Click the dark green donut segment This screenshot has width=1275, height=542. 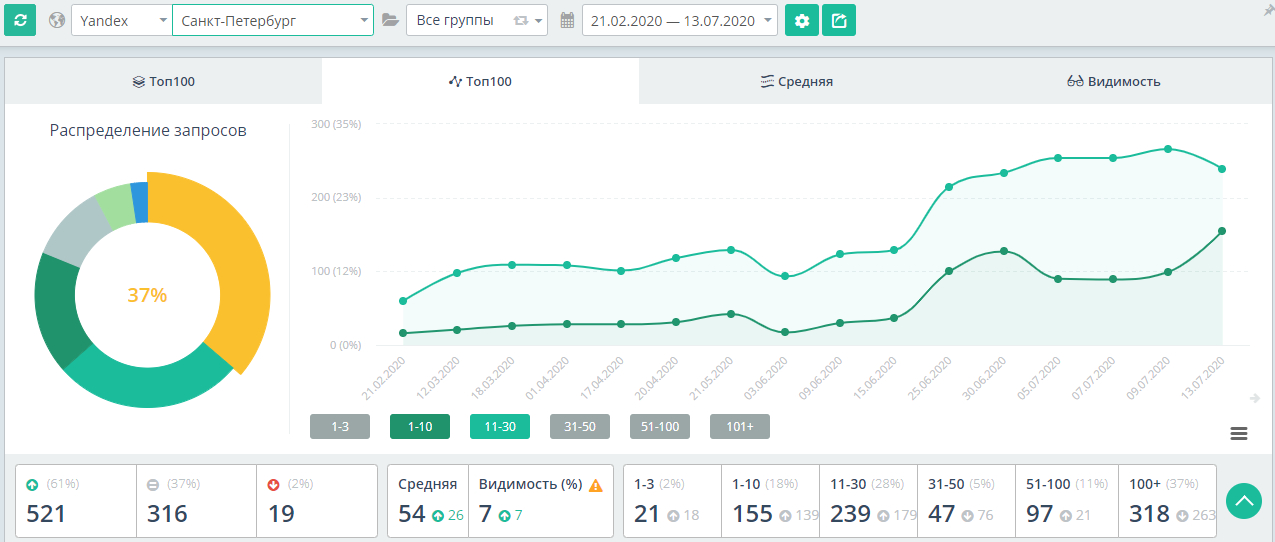coord(58,310)
